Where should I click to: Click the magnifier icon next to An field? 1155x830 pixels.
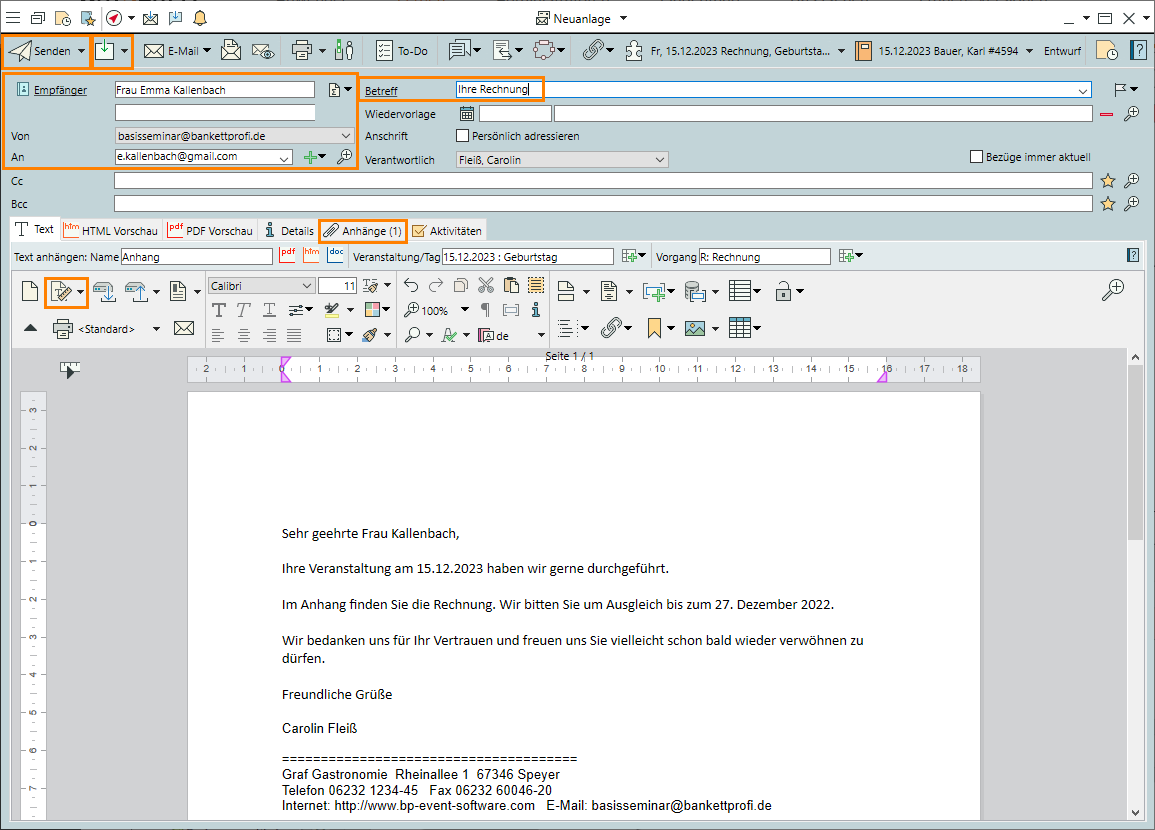344,157
